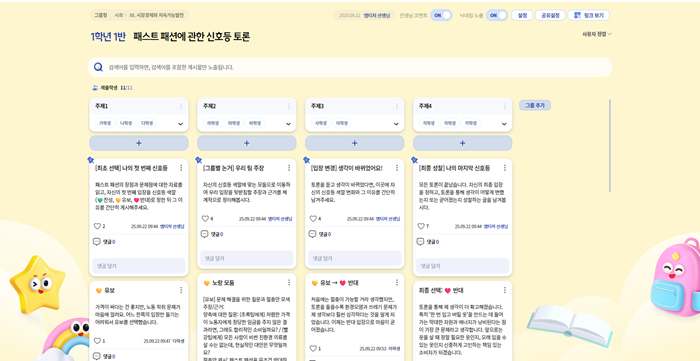The image size is (700, 361).
Task: Open more options on [최종 성찰] post
Action: tap(505, 168)
